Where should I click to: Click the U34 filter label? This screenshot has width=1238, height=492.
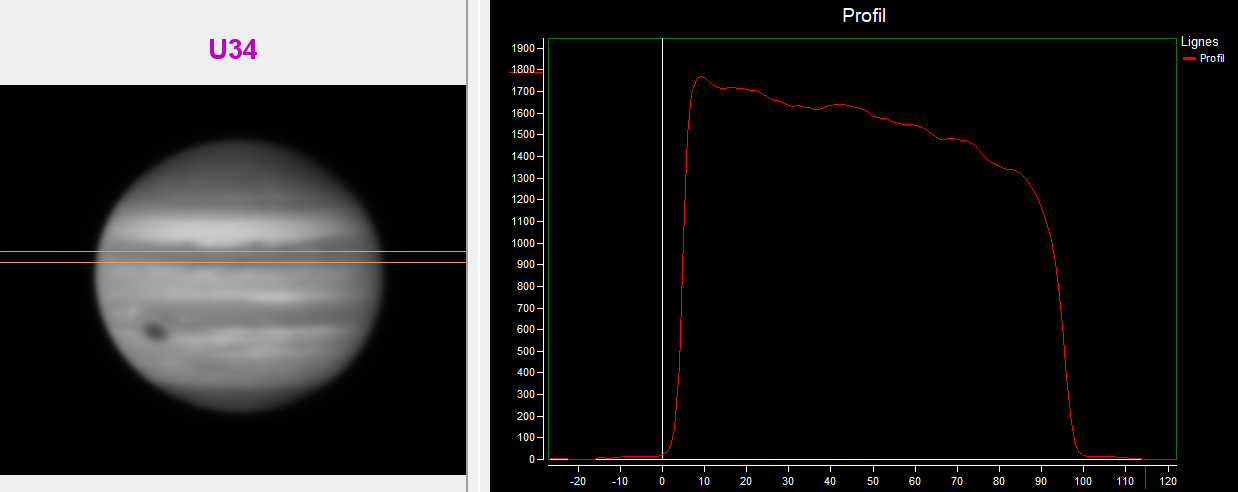point(233,50)
